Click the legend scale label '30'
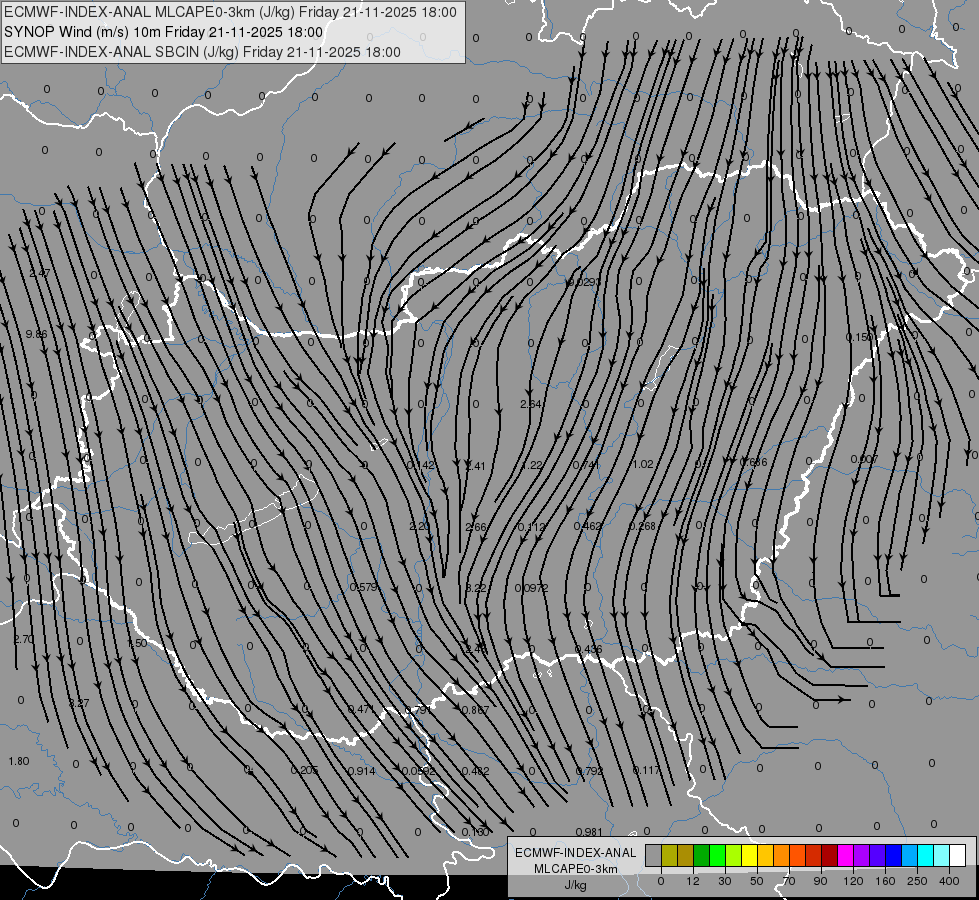Image resolution: width=979 pixels, height=900 pixels. pyautogui.click(x=725, y=881)
